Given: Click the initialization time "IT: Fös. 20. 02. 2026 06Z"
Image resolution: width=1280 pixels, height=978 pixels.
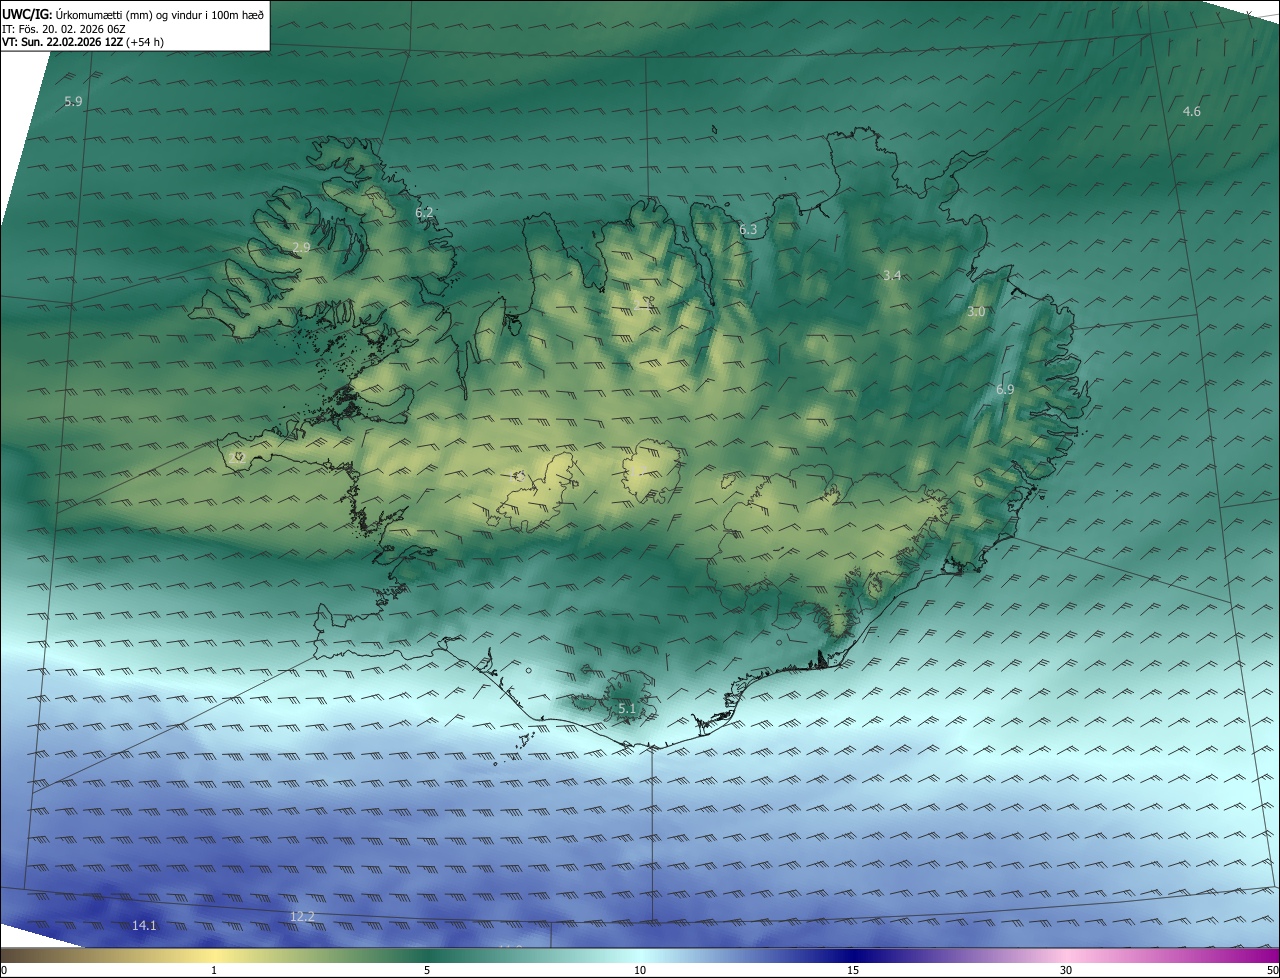Looking at the screenshot, I should point(64,29).
